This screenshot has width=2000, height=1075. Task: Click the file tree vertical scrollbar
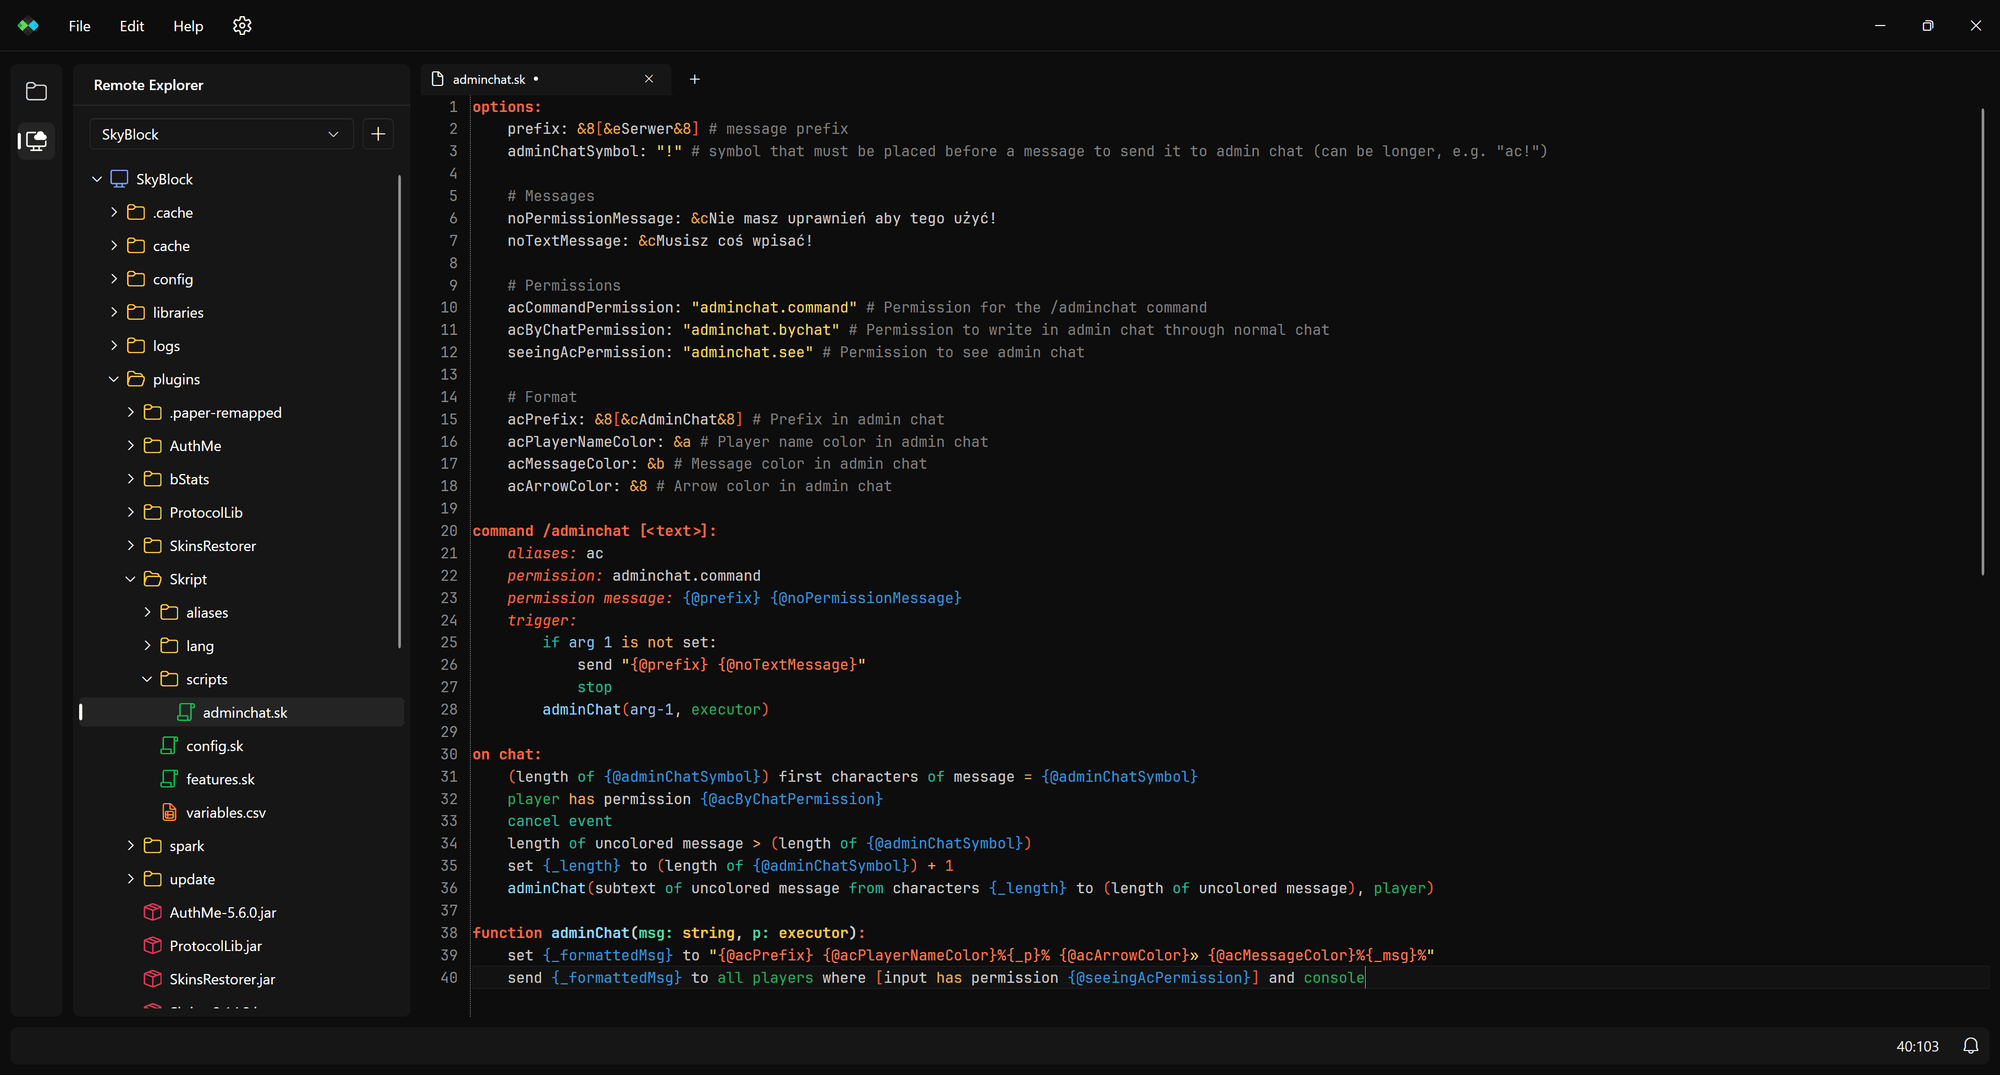tap(400, 411)
